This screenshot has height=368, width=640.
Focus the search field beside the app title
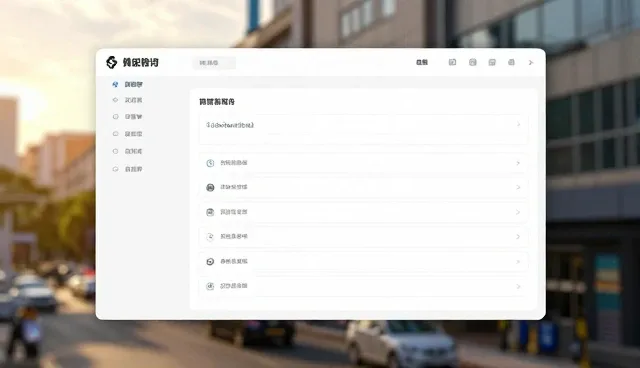click(x=214, y=63)
